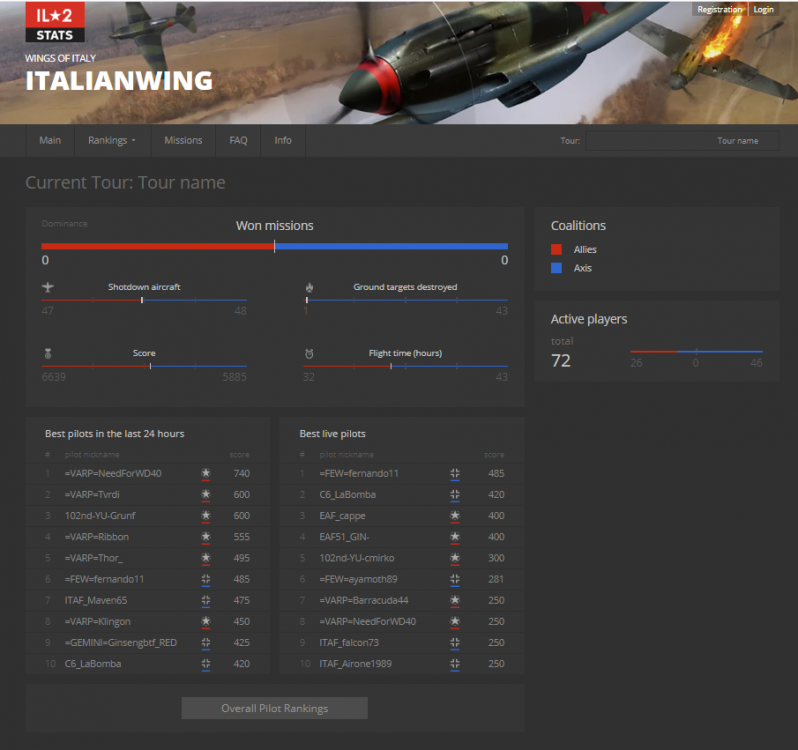This screenshot has width=798, height=750.
Task: Open the Missions tab
Action: [x=183, y=140]
